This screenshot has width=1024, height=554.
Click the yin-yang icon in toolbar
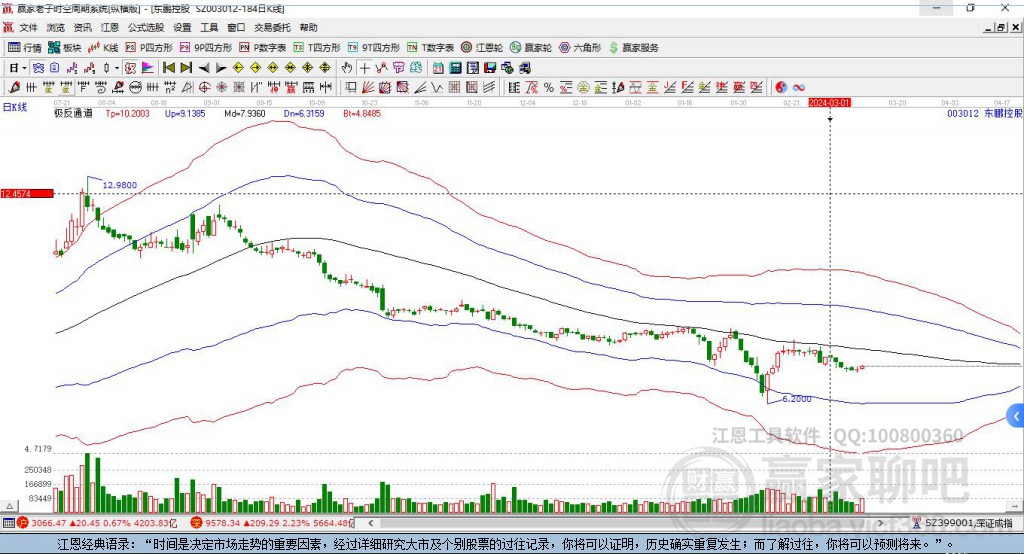pos(781,87)
